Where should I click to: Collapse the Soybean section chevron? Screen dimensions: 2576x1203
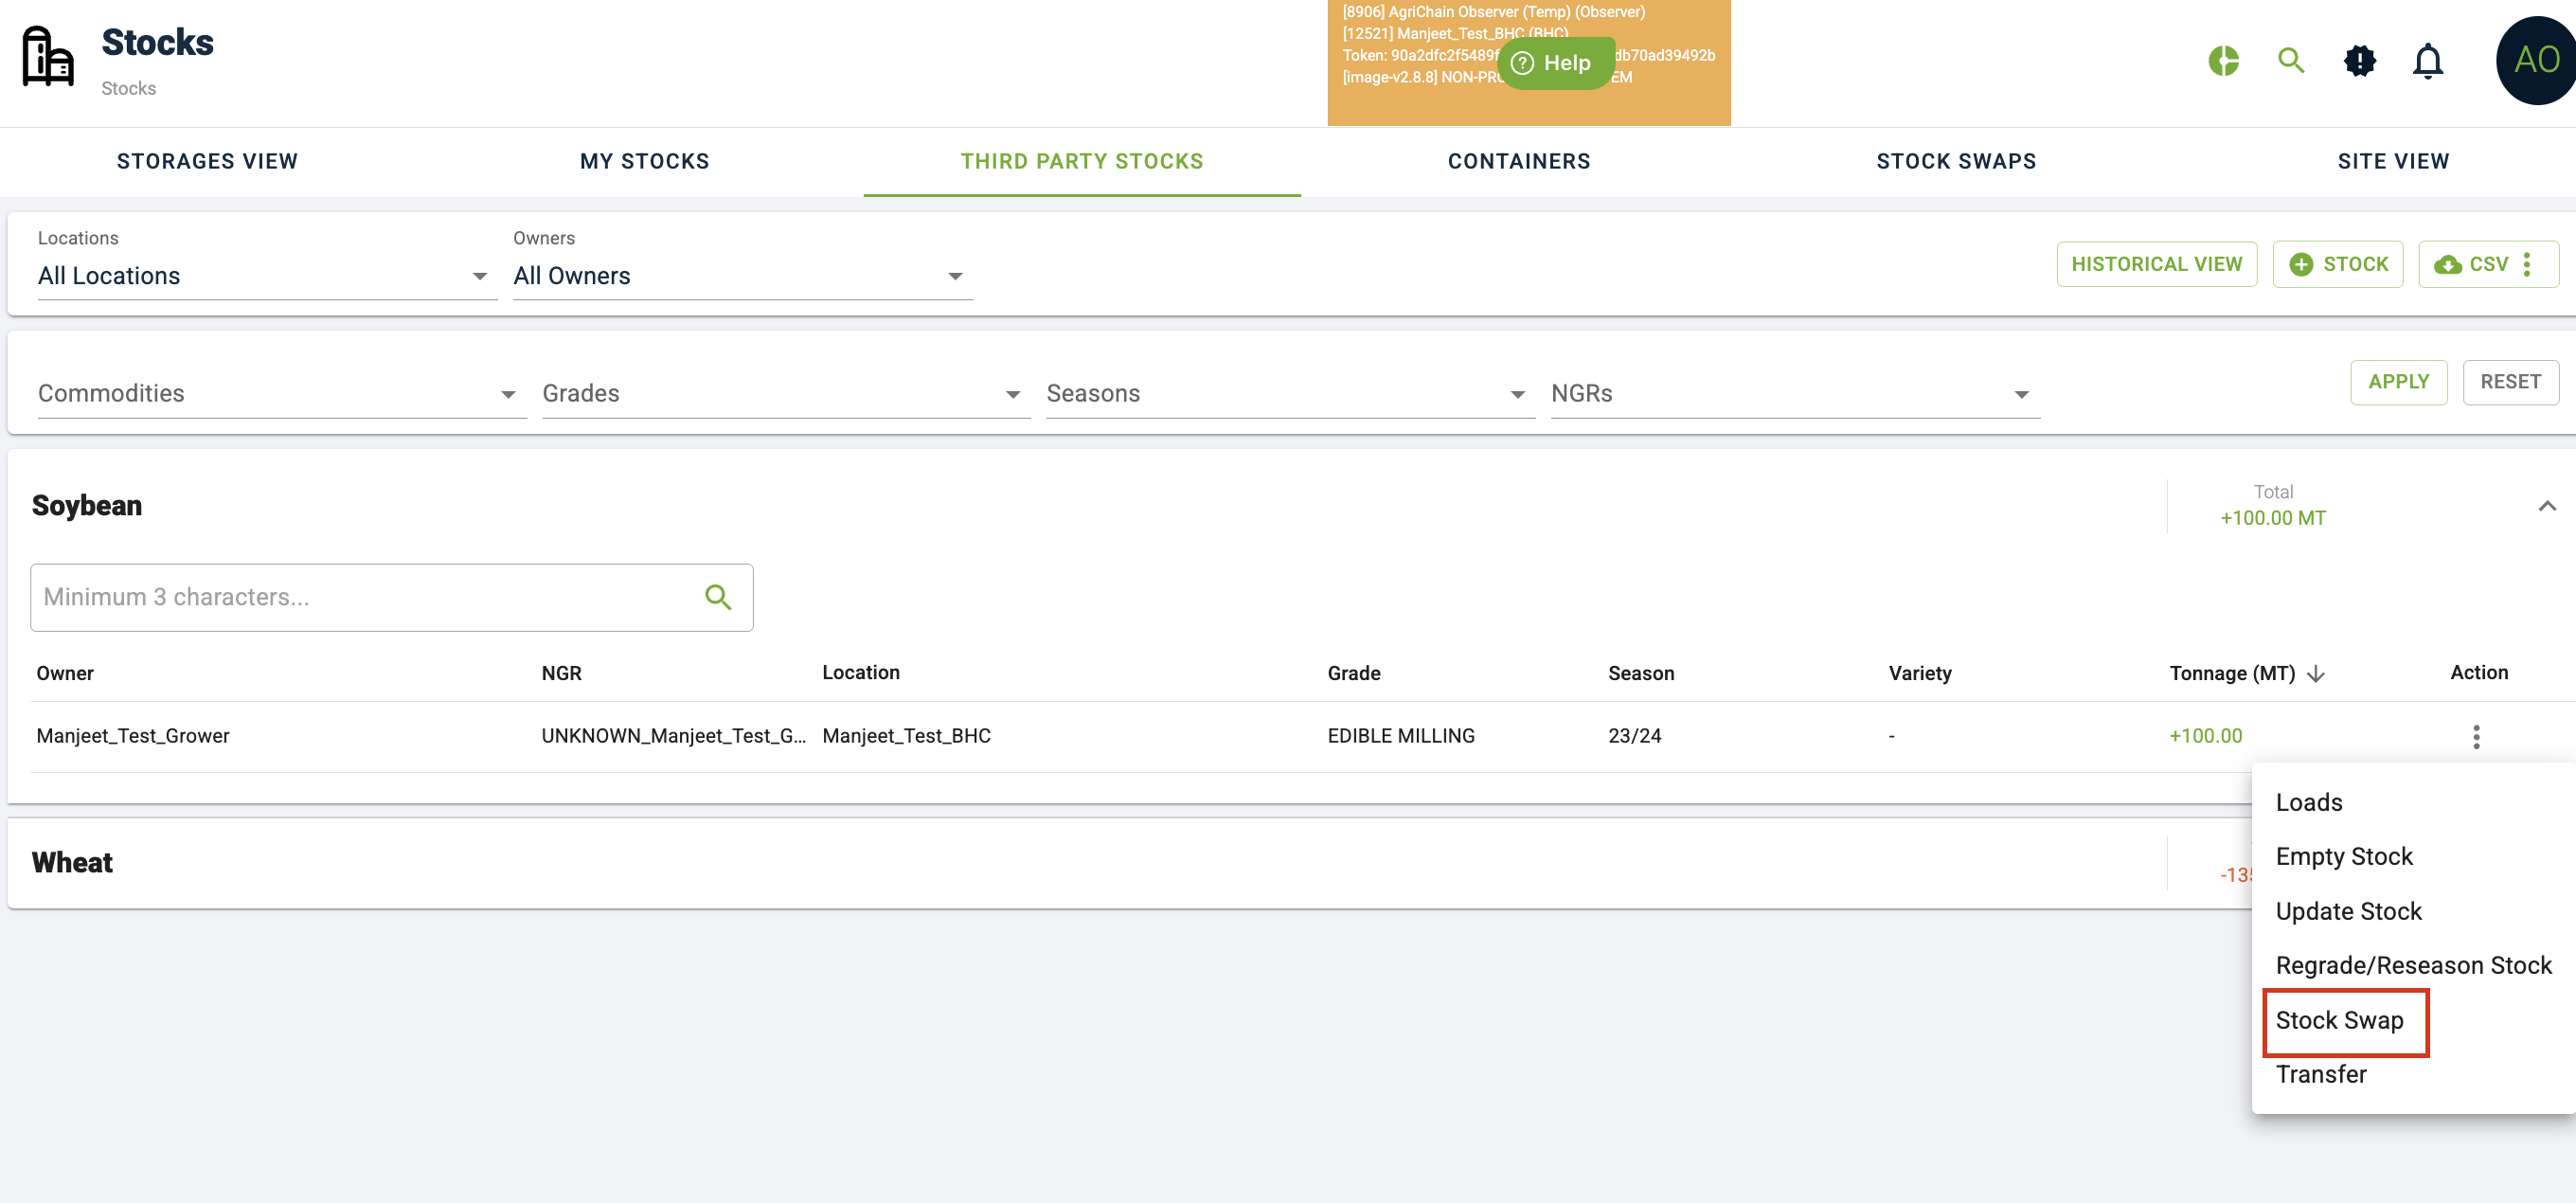click(x=2547, y=506)
